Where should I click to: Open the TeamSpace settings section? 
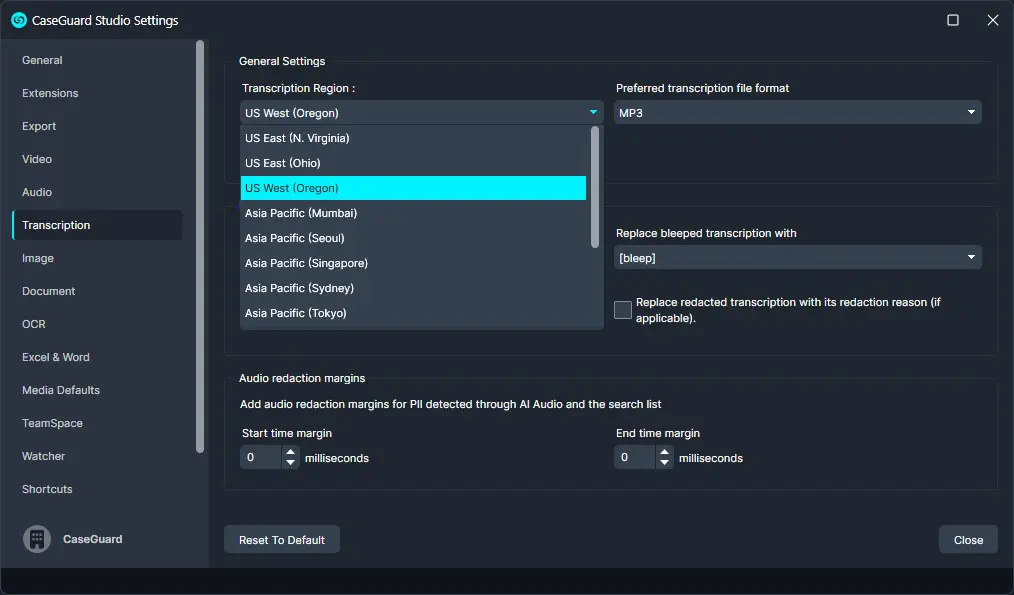point(97,423)
